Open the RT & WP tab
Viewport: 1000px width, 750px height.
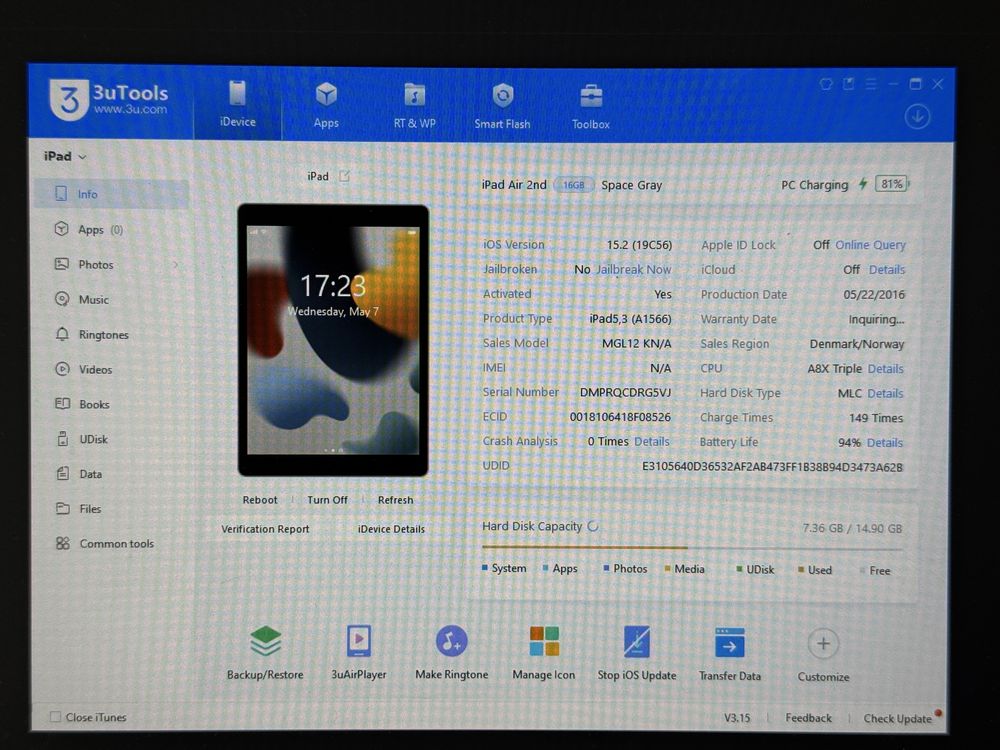pyautogui.click(x=415, y=106)
